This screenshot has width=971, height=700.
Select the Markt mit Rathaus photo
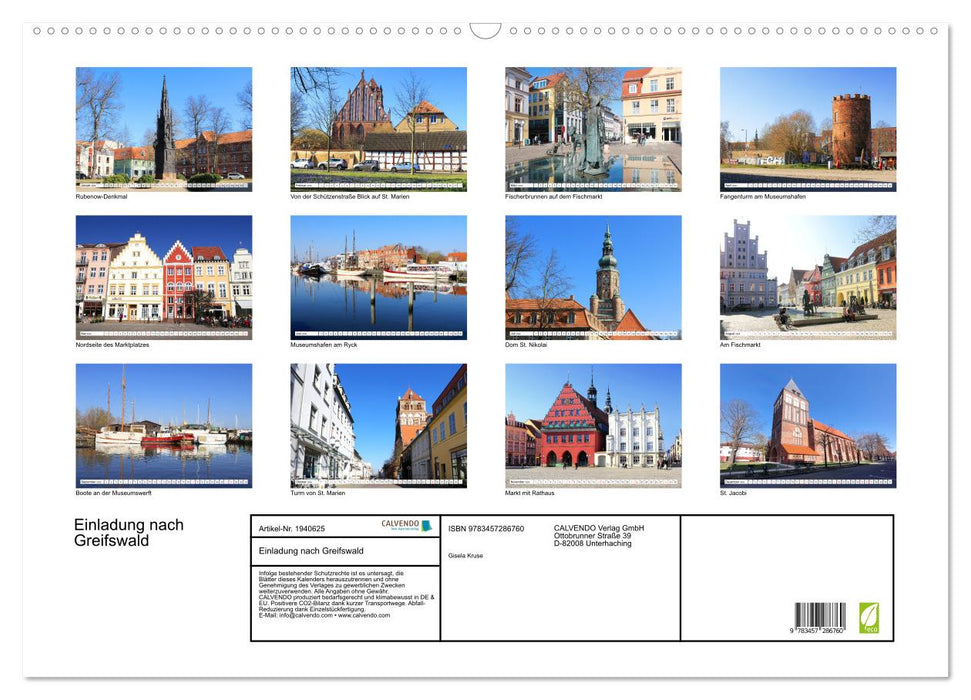click(593, 426)
